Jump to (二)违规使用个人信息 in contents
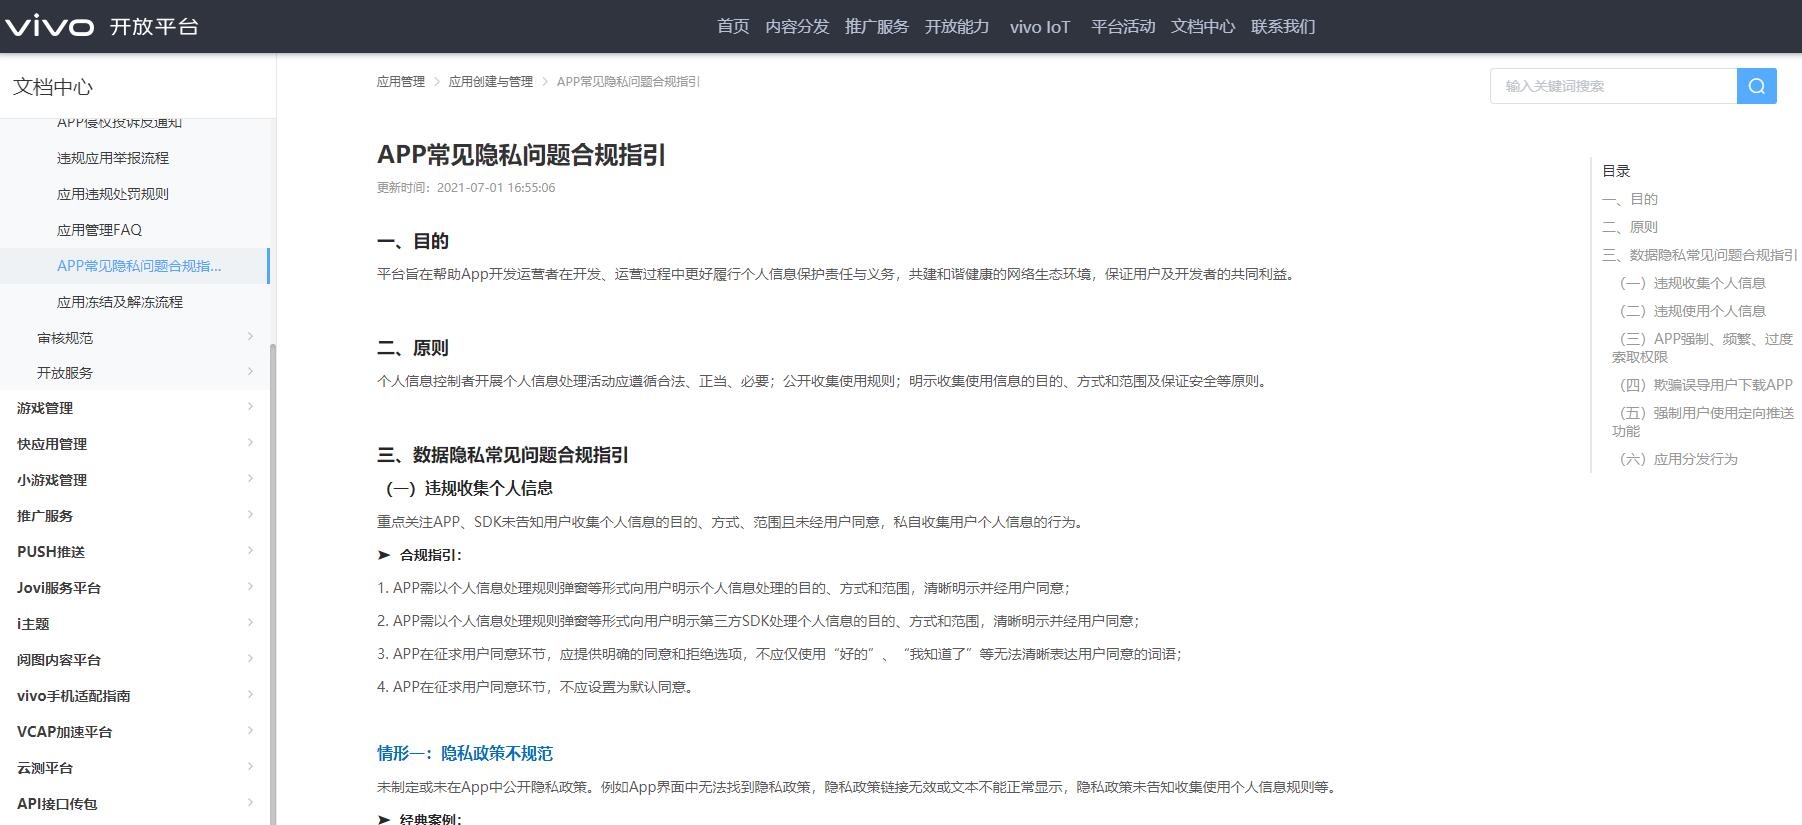This screenshot has height=825, width=1802. pyautogui.click(x=1689, y=311)
